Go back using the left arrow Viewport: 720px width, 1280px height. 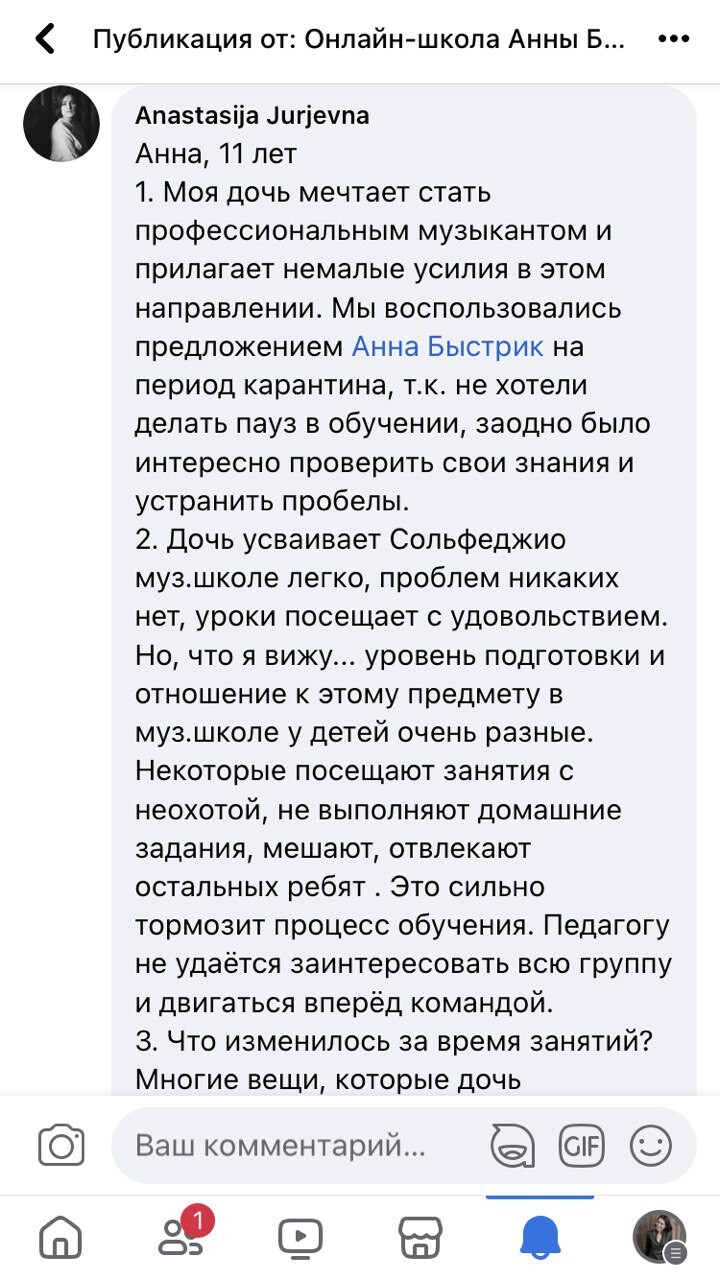[x=44, y=40]
